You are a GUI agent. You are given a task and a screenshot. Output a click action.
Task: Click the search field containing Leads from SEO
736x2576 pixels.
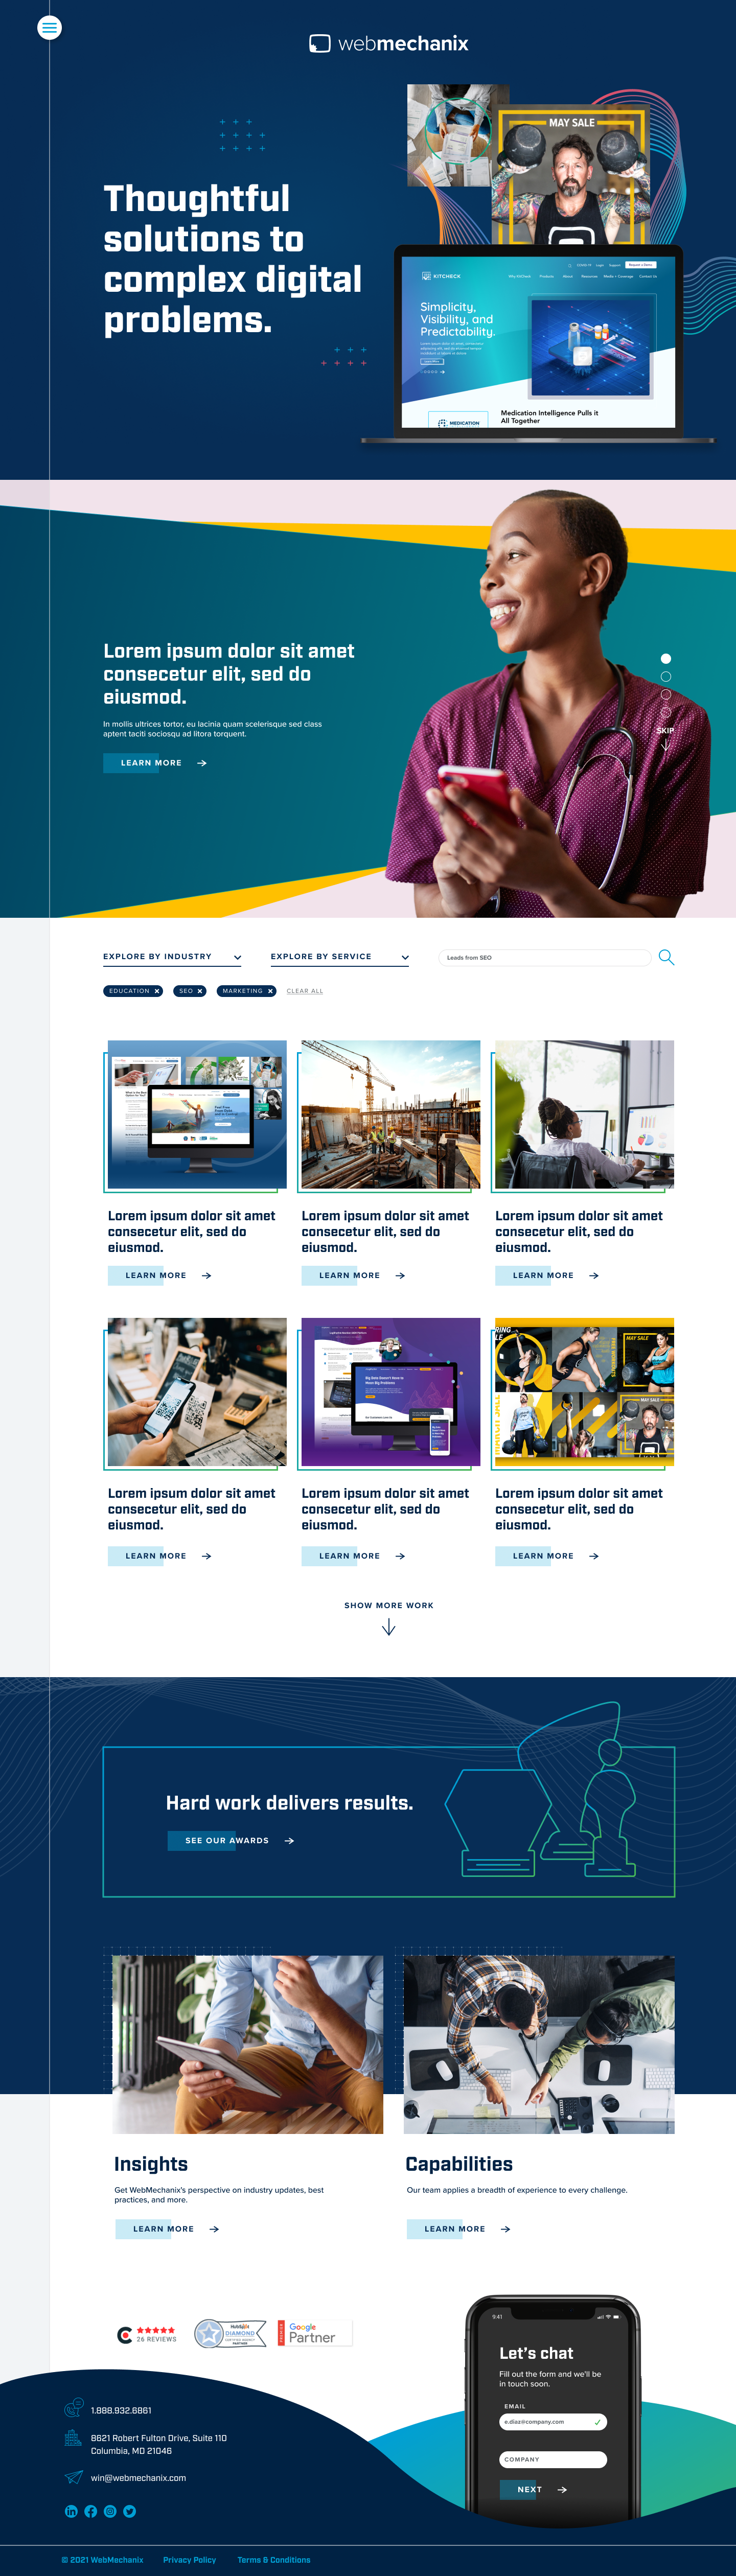(x=545, y=957)
